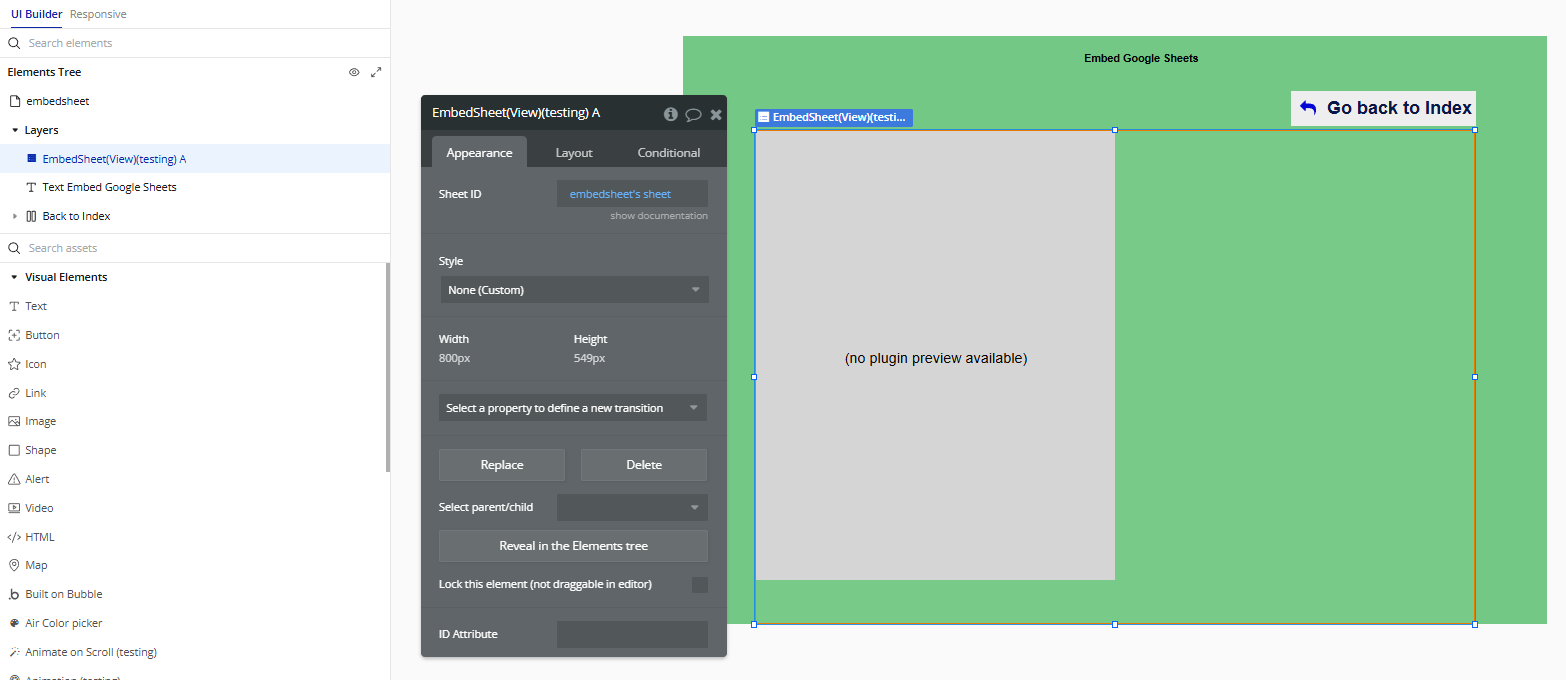Click the expand icon in Elements Tree header
1566x680 pixels.
(376, 72)
